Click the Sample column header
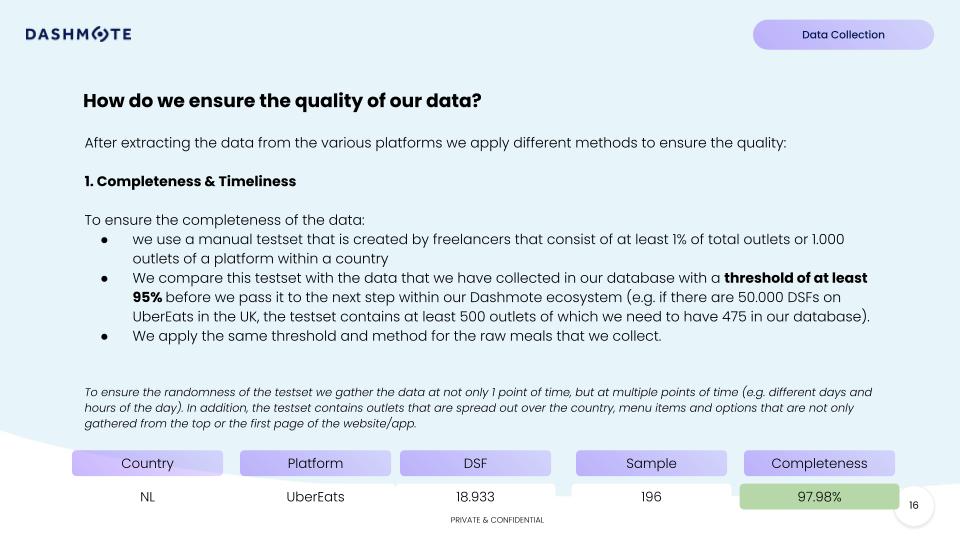 click(x=651, y=463)
